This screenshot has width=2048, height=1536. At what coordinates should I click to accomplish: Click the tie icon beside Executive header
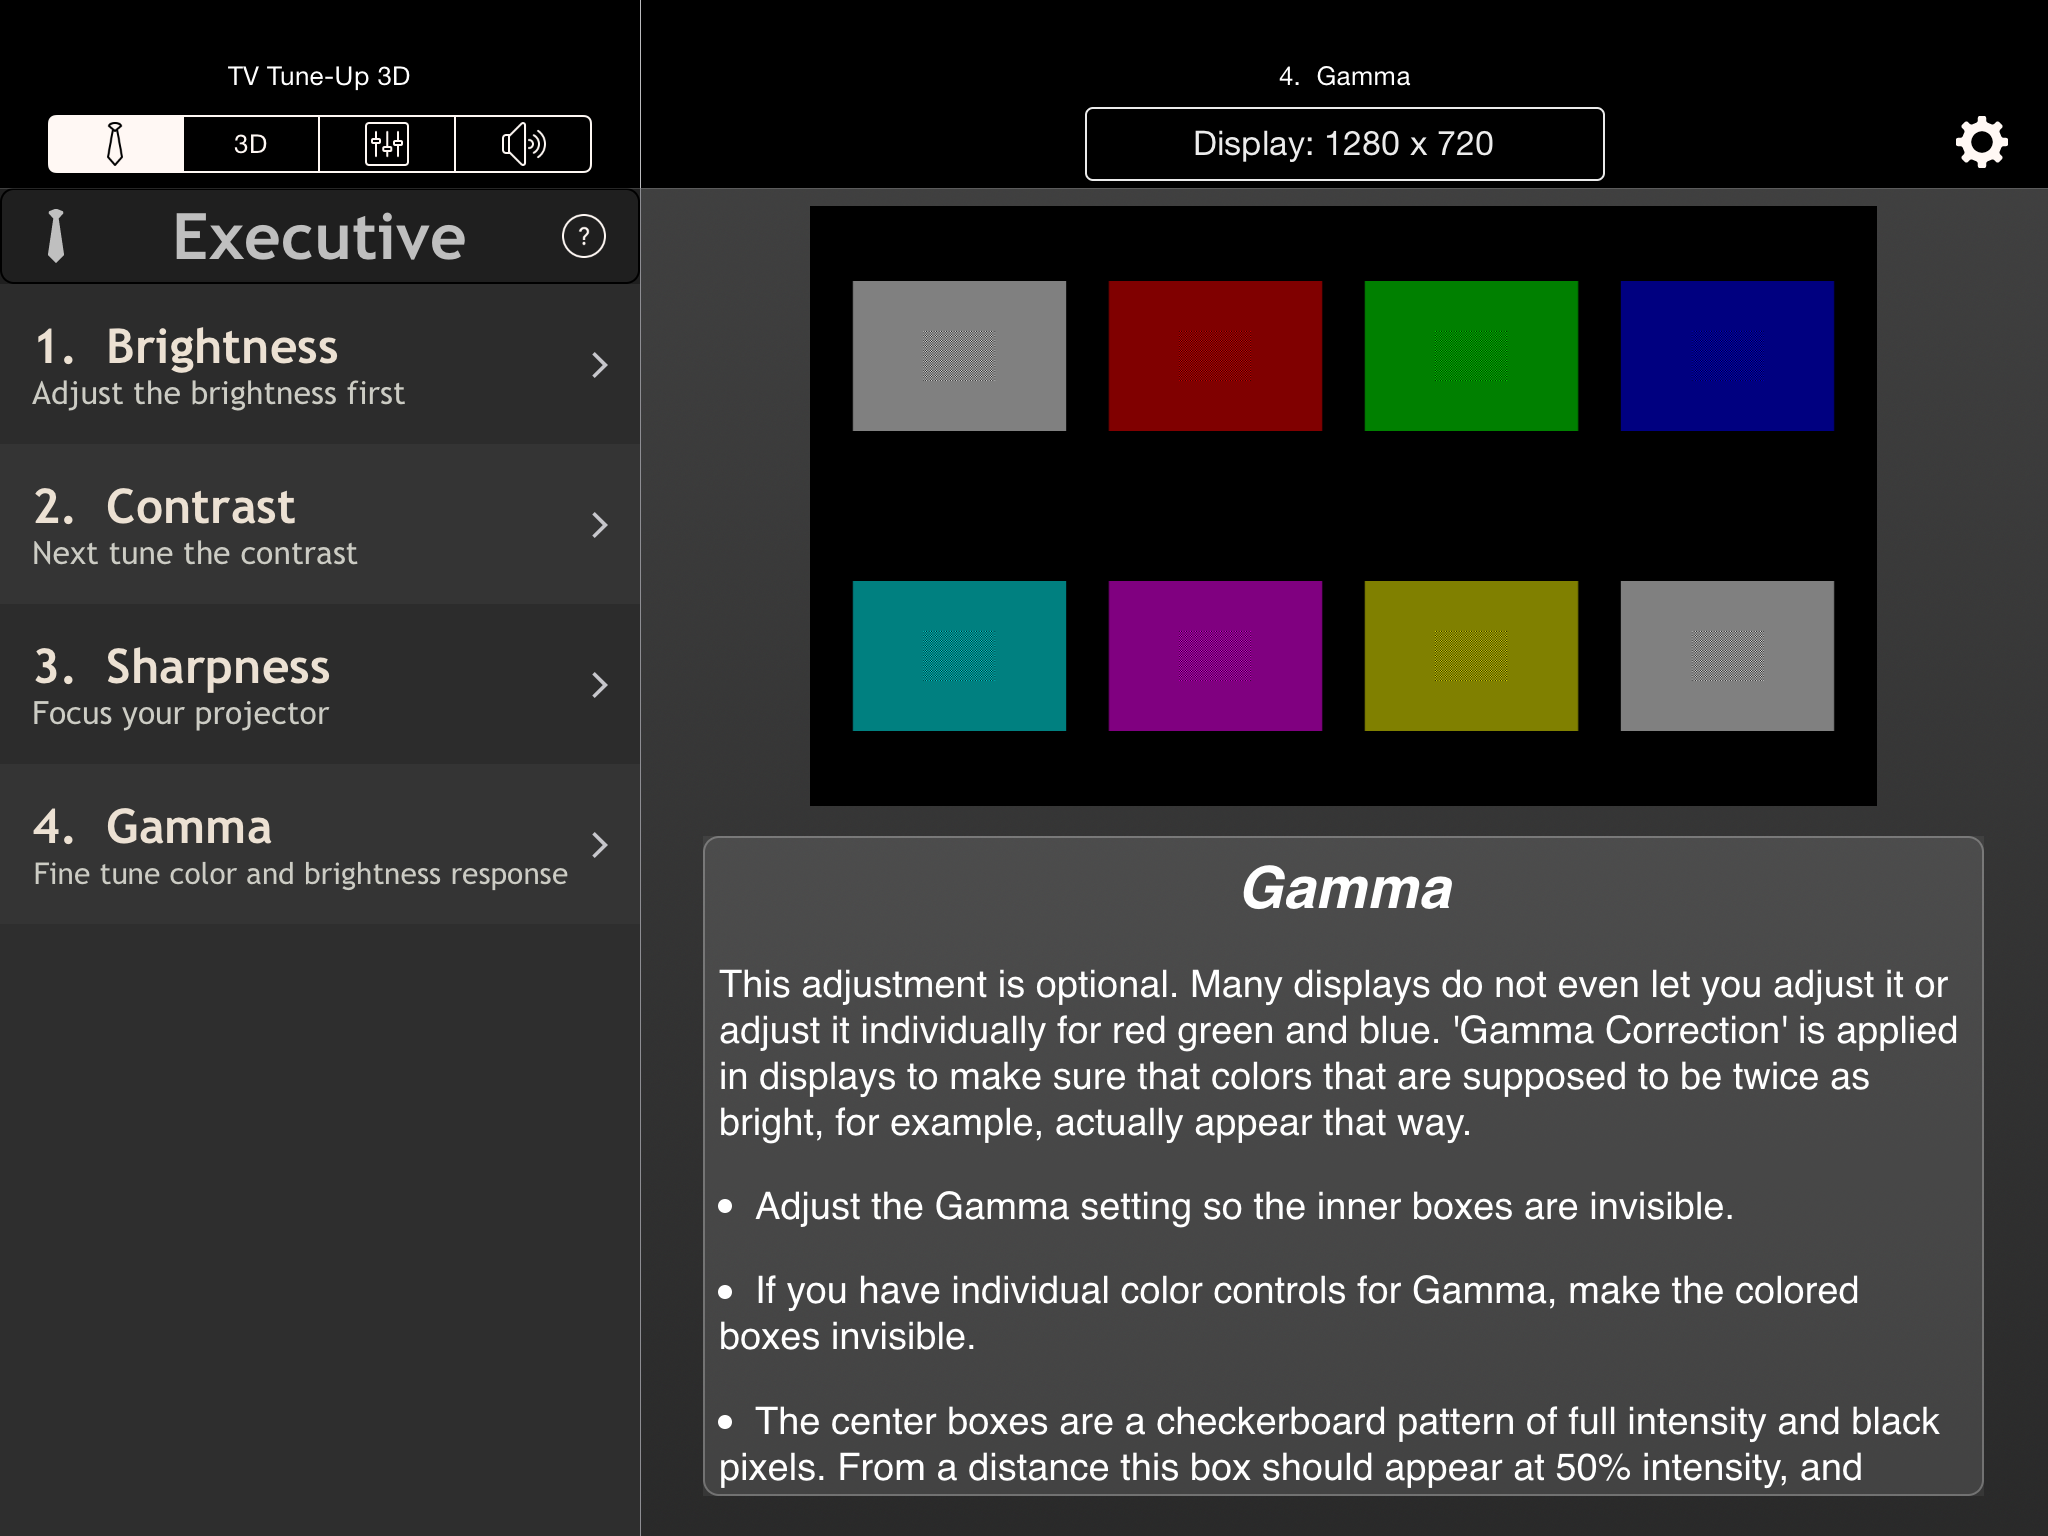point(56,237)
